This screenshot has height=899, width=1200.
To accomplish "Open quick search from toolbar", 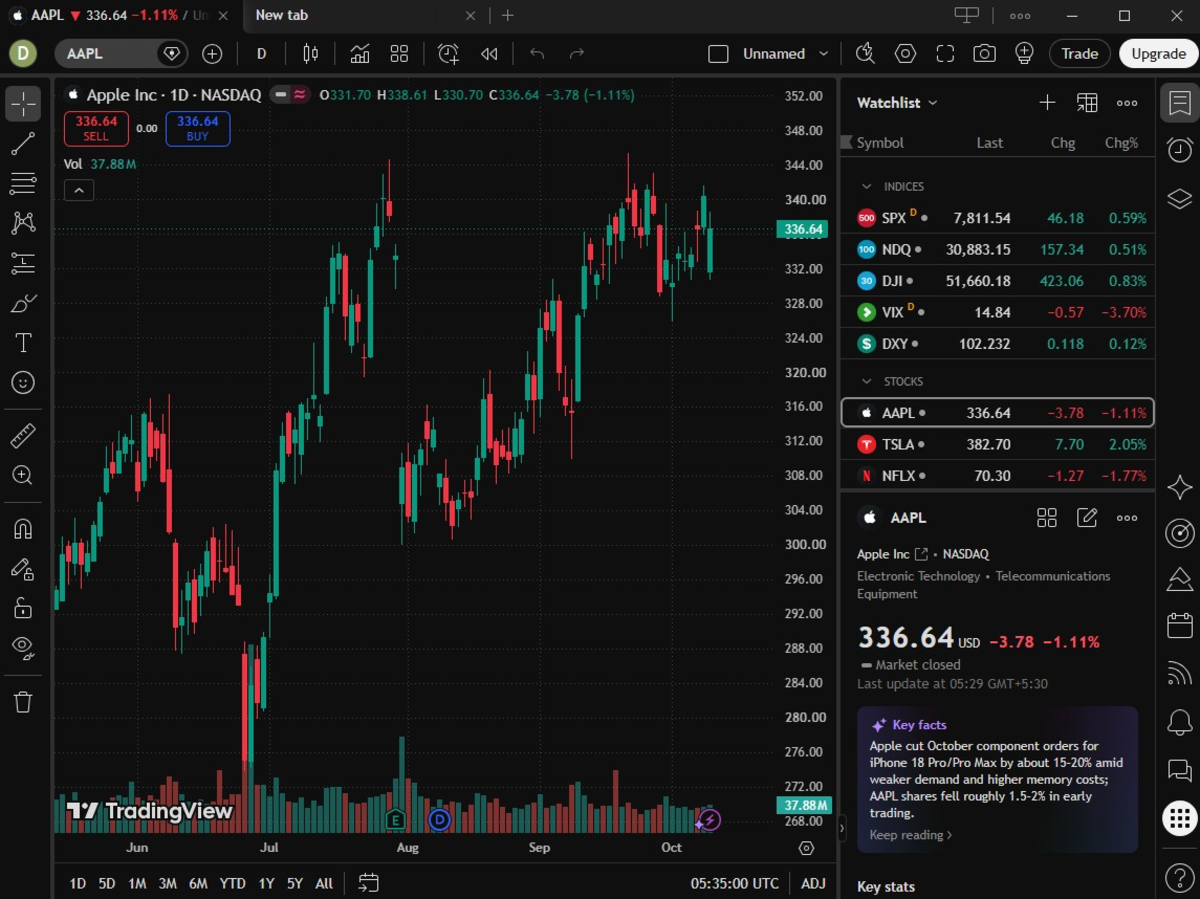I will coord(865,54).
